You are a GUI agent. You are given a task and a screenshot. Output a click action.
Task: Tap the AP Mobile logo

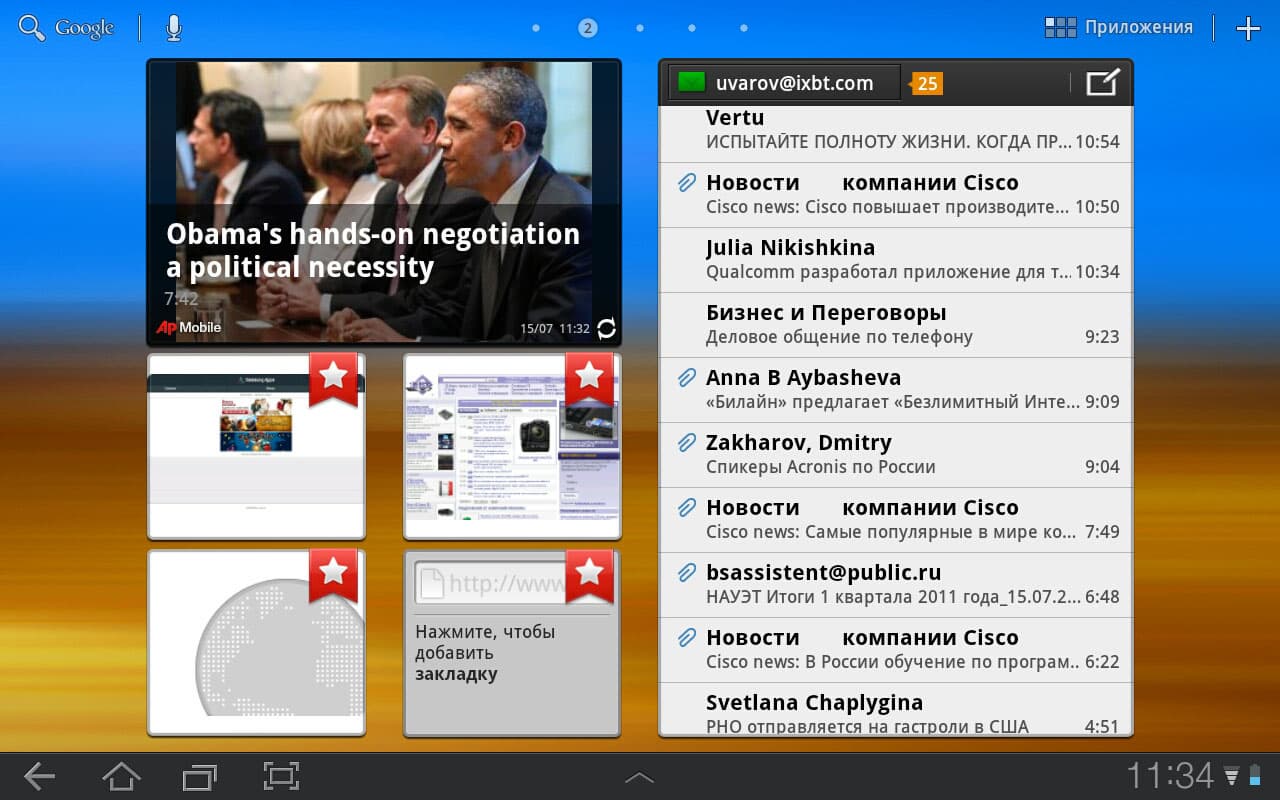coord(188,327)
